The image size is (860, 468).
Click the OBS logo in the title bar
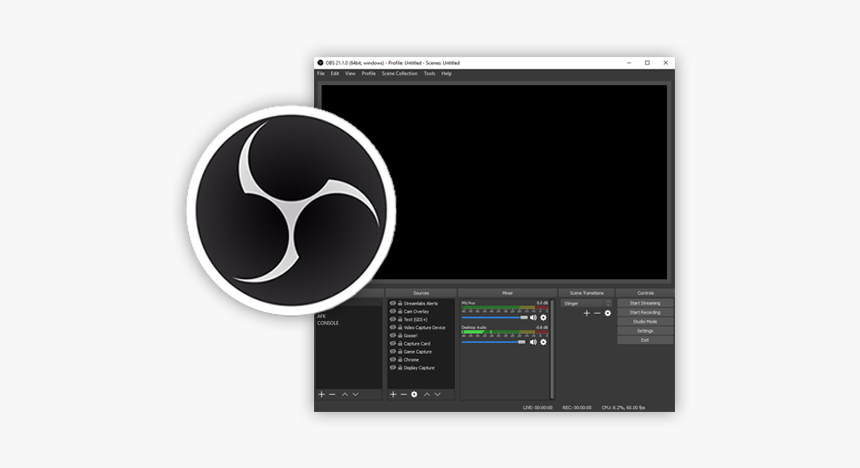[320, 63]
